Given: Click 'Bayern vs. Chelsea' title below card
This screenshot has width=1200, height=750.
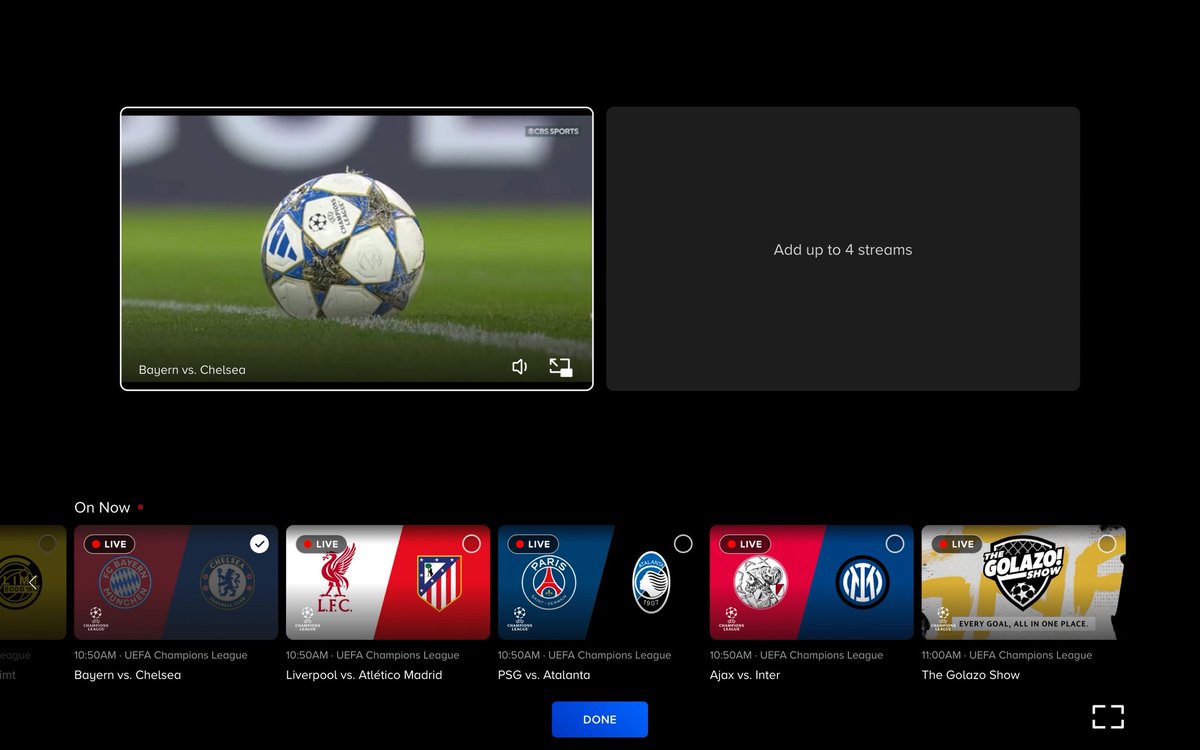Looking at the screenshot, I should point(128,675).
